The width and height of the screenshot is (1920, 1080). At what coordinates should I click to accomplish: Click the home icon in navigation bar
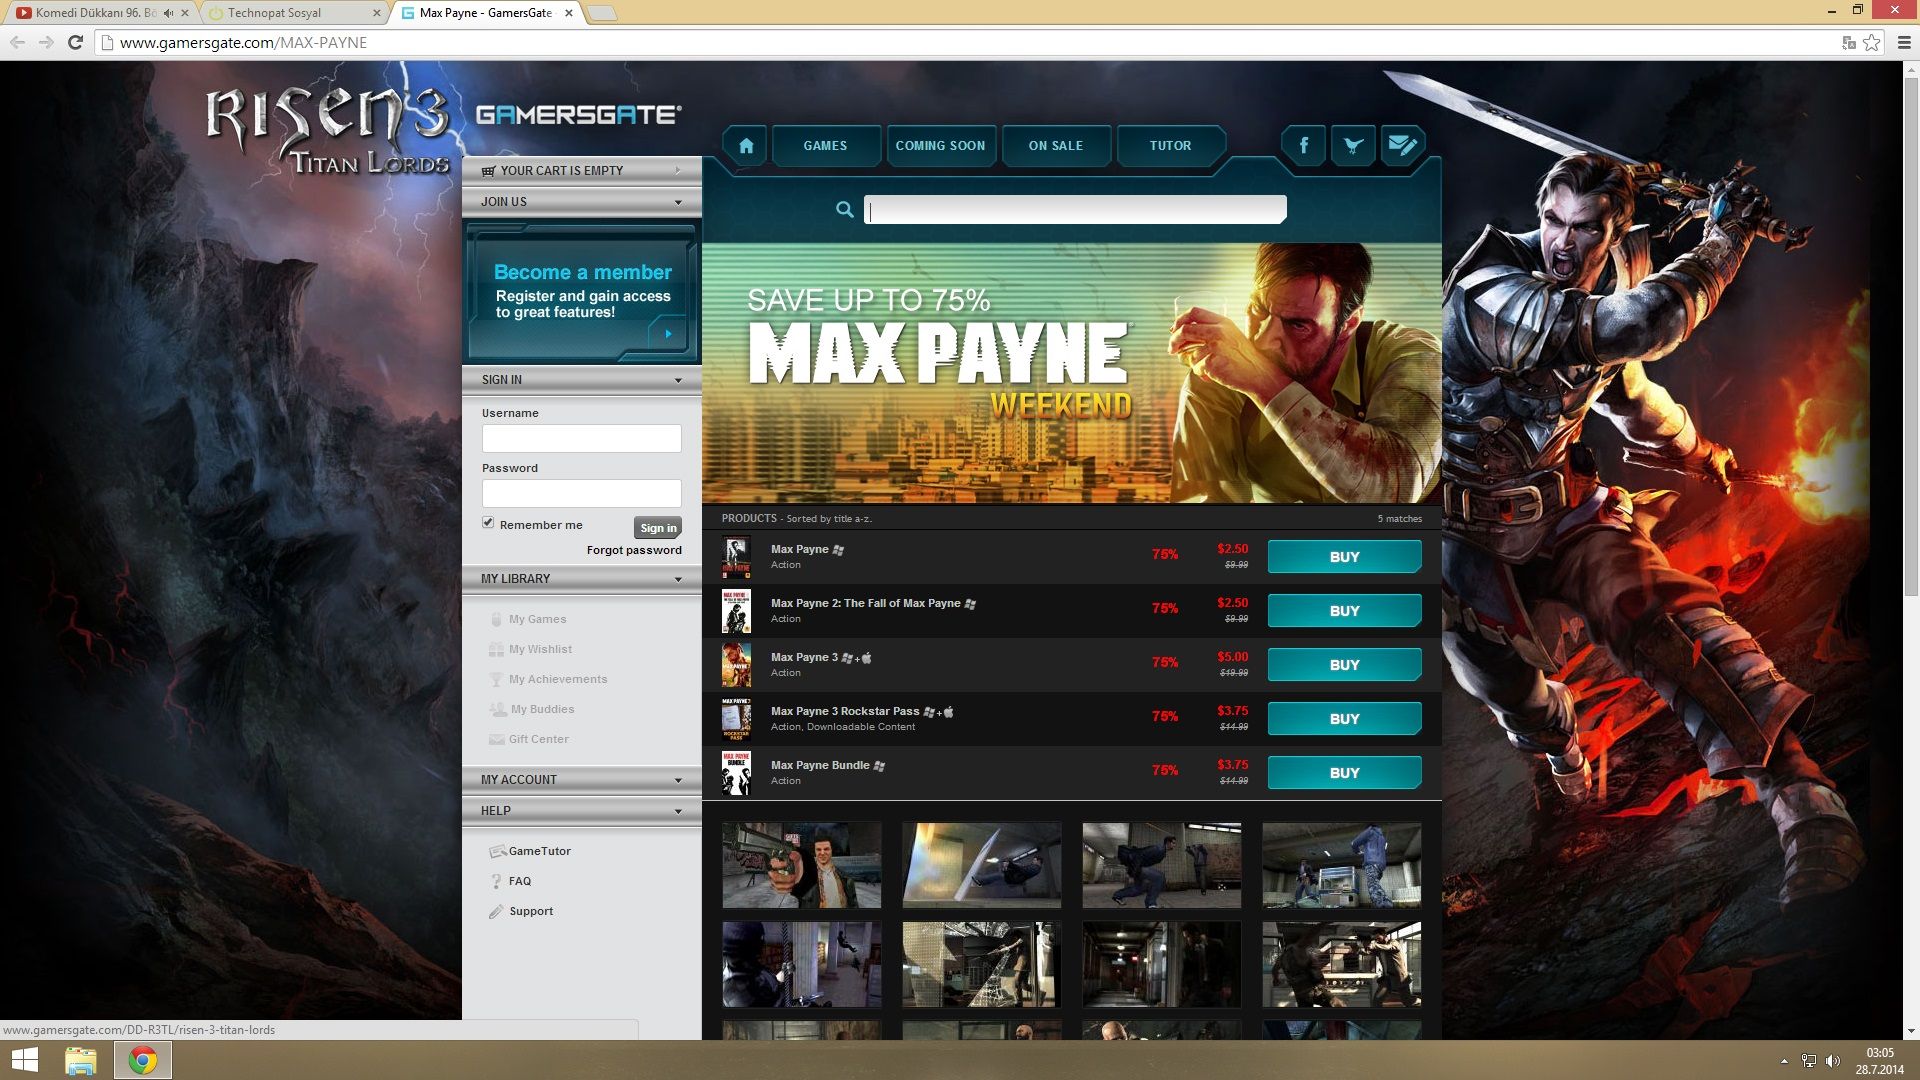click(x=746, y=146)
